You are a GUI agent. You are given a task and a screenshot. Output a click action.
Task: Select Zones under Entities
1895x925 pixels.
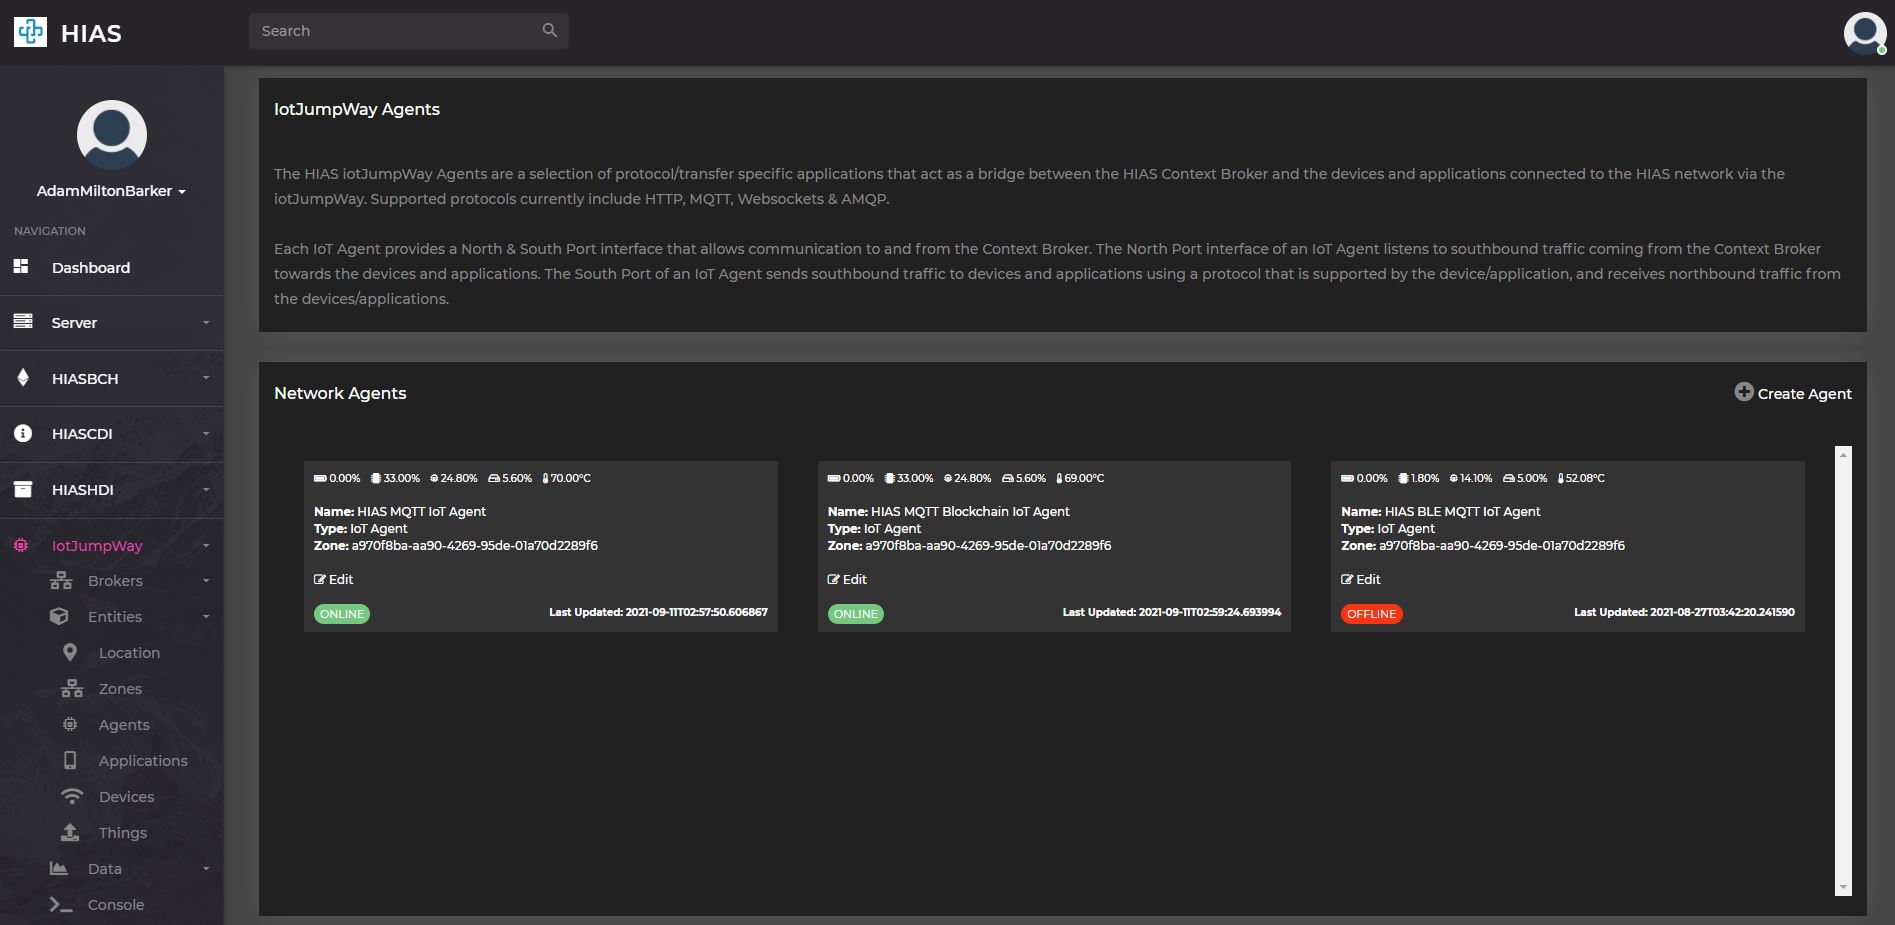click(120, 688)
